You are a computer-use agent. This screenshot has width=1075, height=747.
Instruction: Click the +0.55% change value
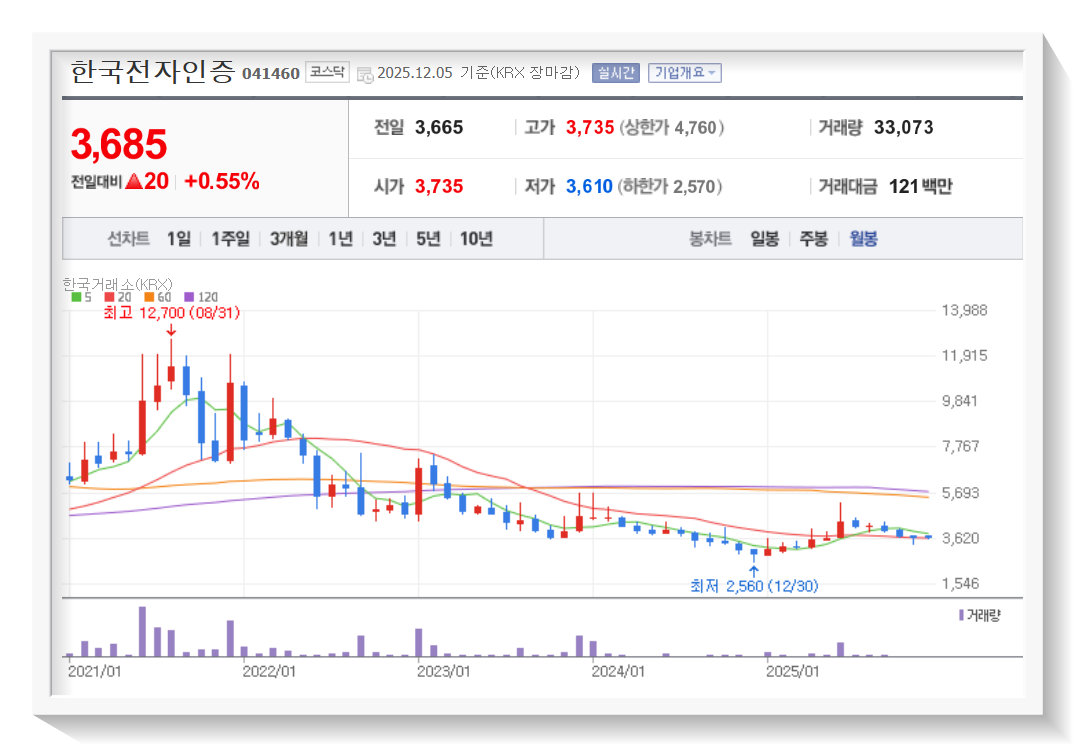pos(221,181)
